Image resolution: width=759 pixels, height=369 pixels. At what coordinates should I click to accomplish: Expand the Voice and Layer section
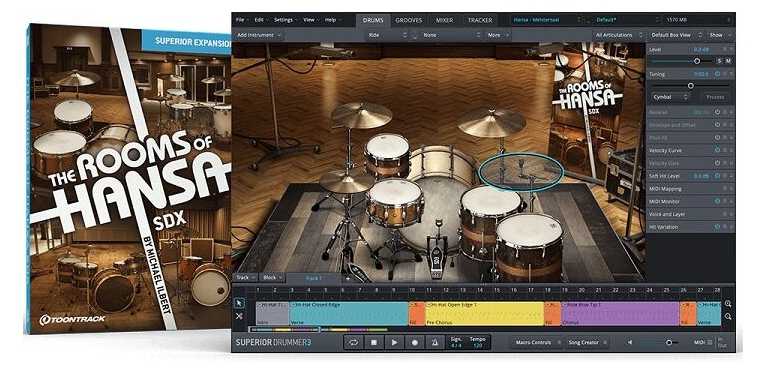[690, 214]
